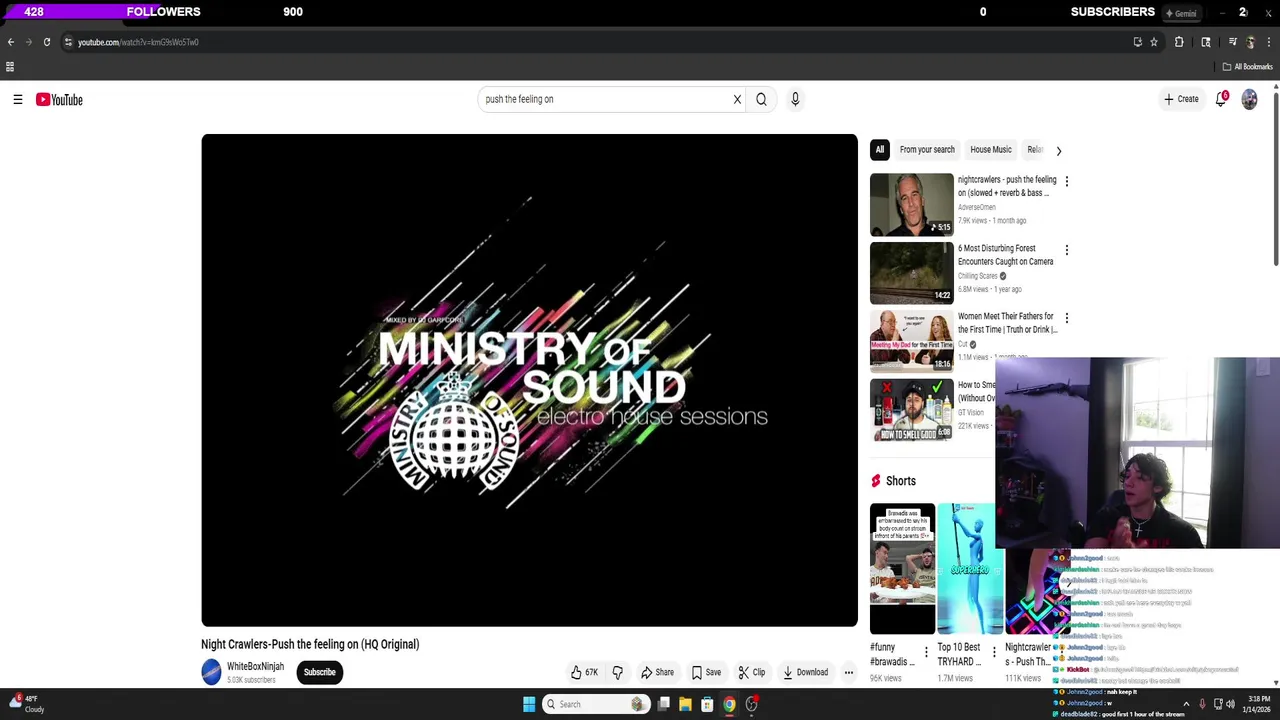
Task: Run search with the magnifier button
Action: click(761, 99)
